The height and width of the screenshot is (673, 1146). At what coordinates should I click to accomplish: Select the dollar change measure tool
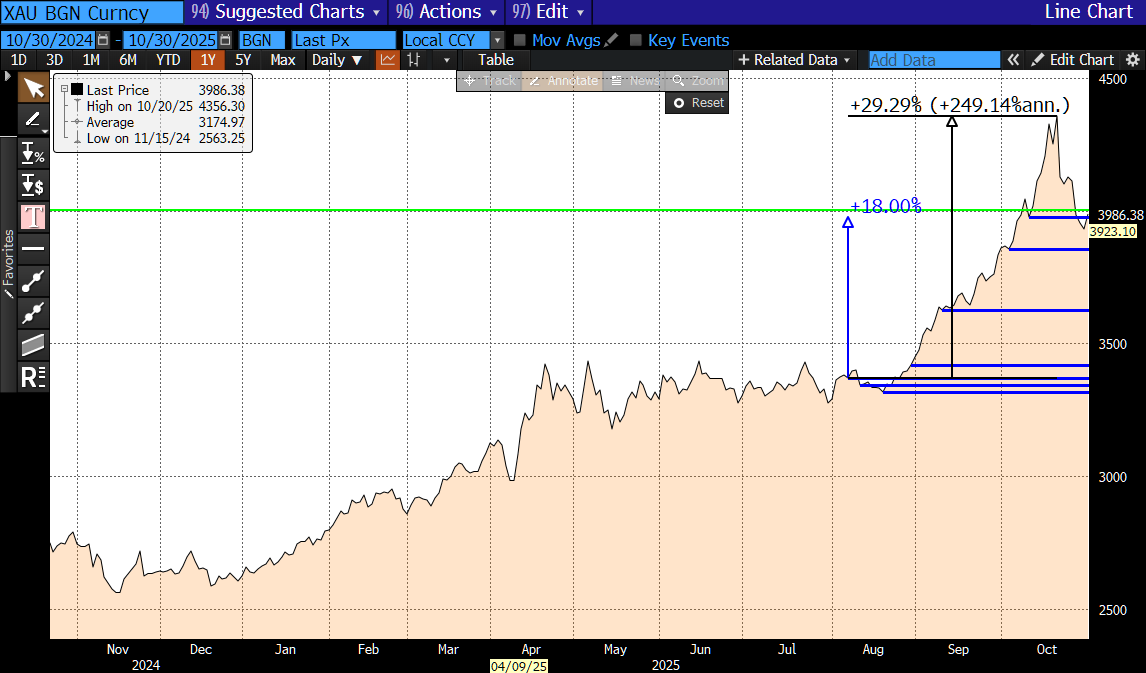tap(33, 185)
